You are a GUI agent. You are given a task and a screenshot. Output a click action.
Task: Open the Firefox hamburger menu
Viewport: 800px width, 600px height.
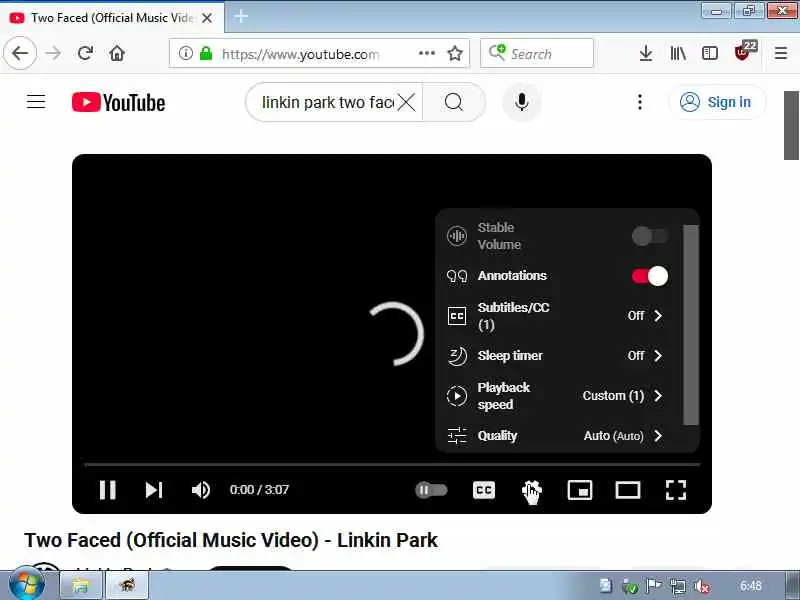point(781,53)
